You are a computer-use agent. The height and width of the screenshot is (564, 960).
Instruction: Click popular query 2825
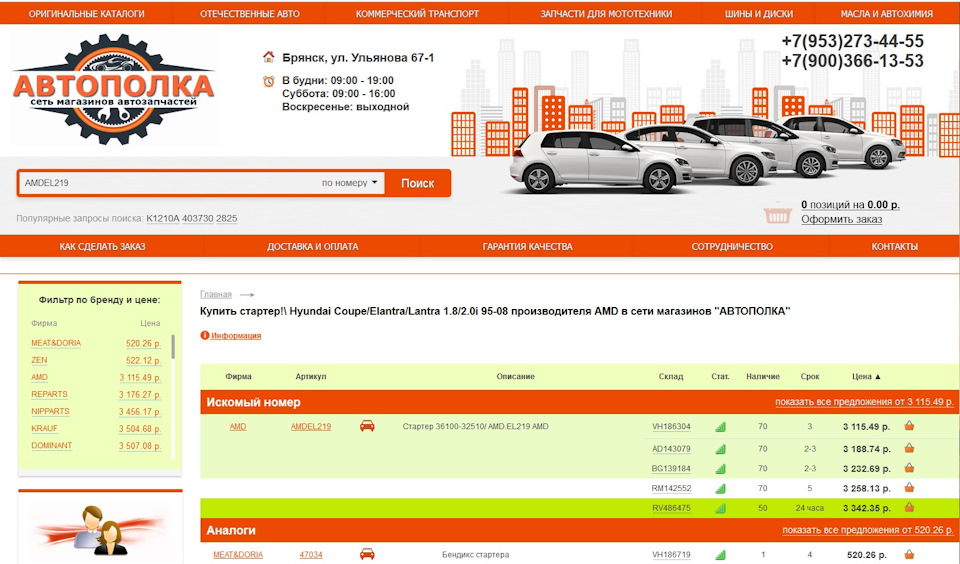point(227,218)
